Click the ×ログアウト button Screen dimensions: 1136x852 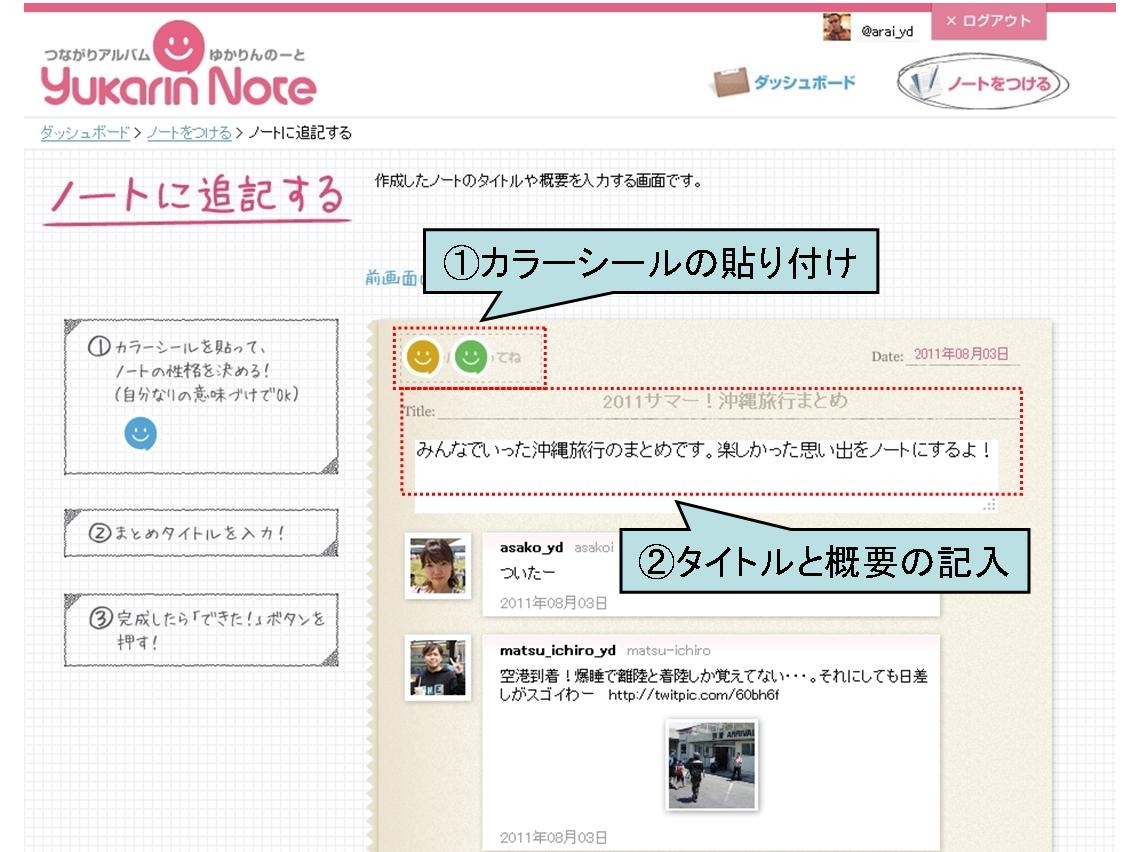pos(988,21)
